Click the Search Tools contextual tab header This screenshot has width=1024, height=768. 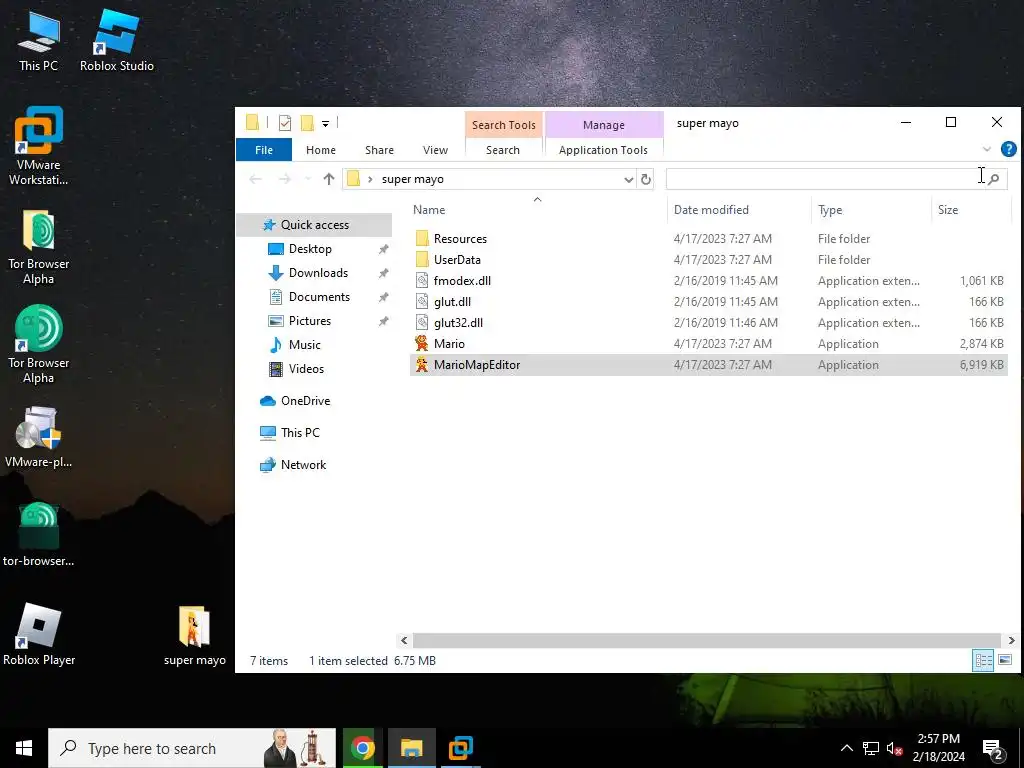click(x=504, y=124)
